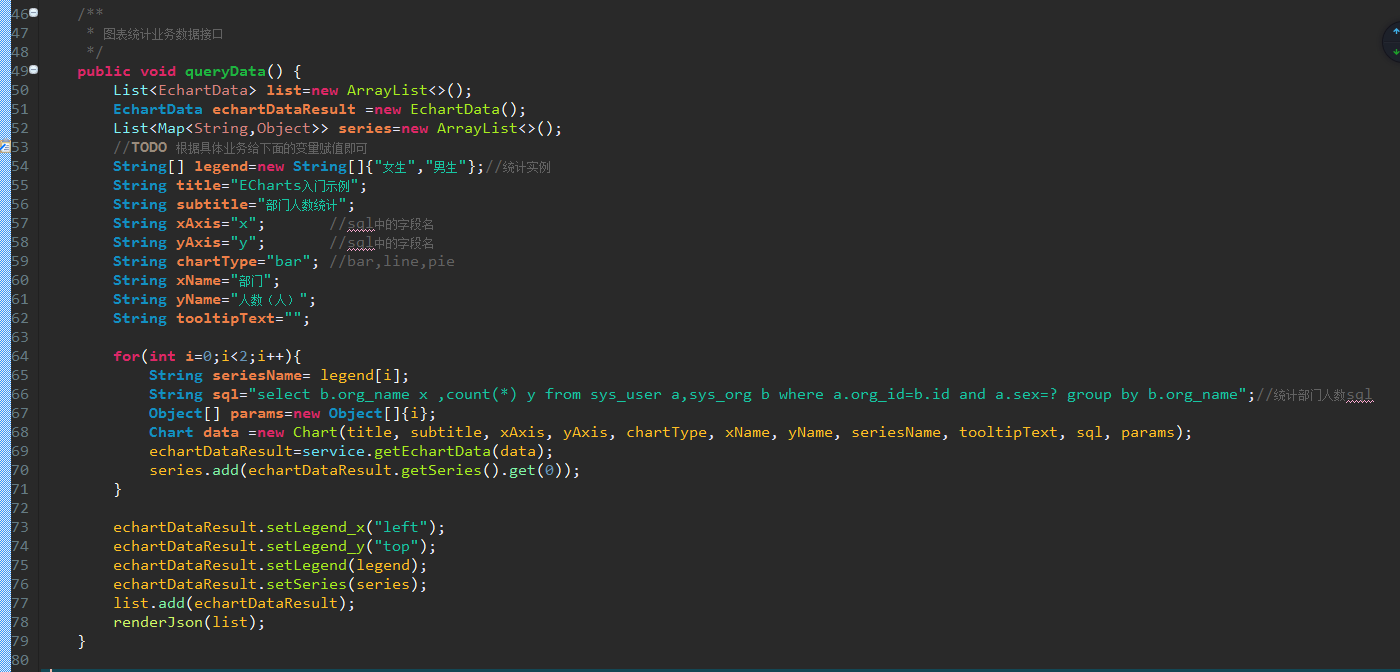Click the renderJson(list) statement

point(189,622)
